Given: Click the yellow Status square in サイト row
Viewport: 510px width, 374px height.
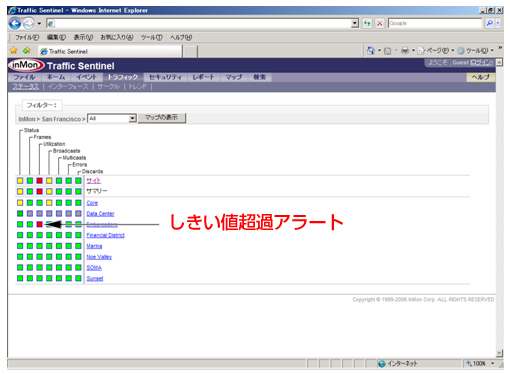Looking at the screenshot, I should tap(20, 181).
